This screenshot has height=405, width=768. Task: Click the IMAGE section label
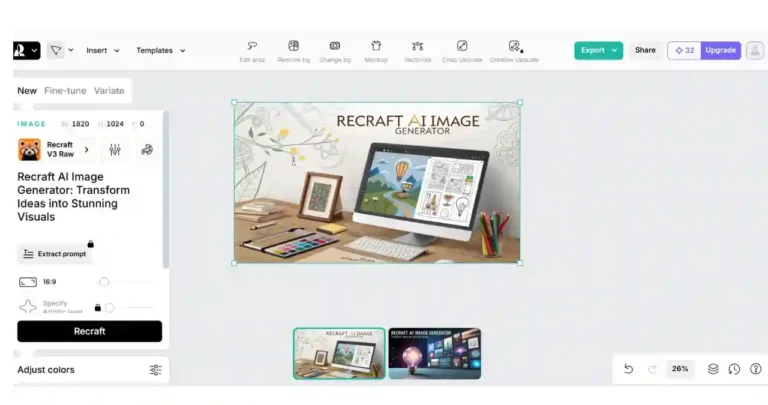coord(31,124)
